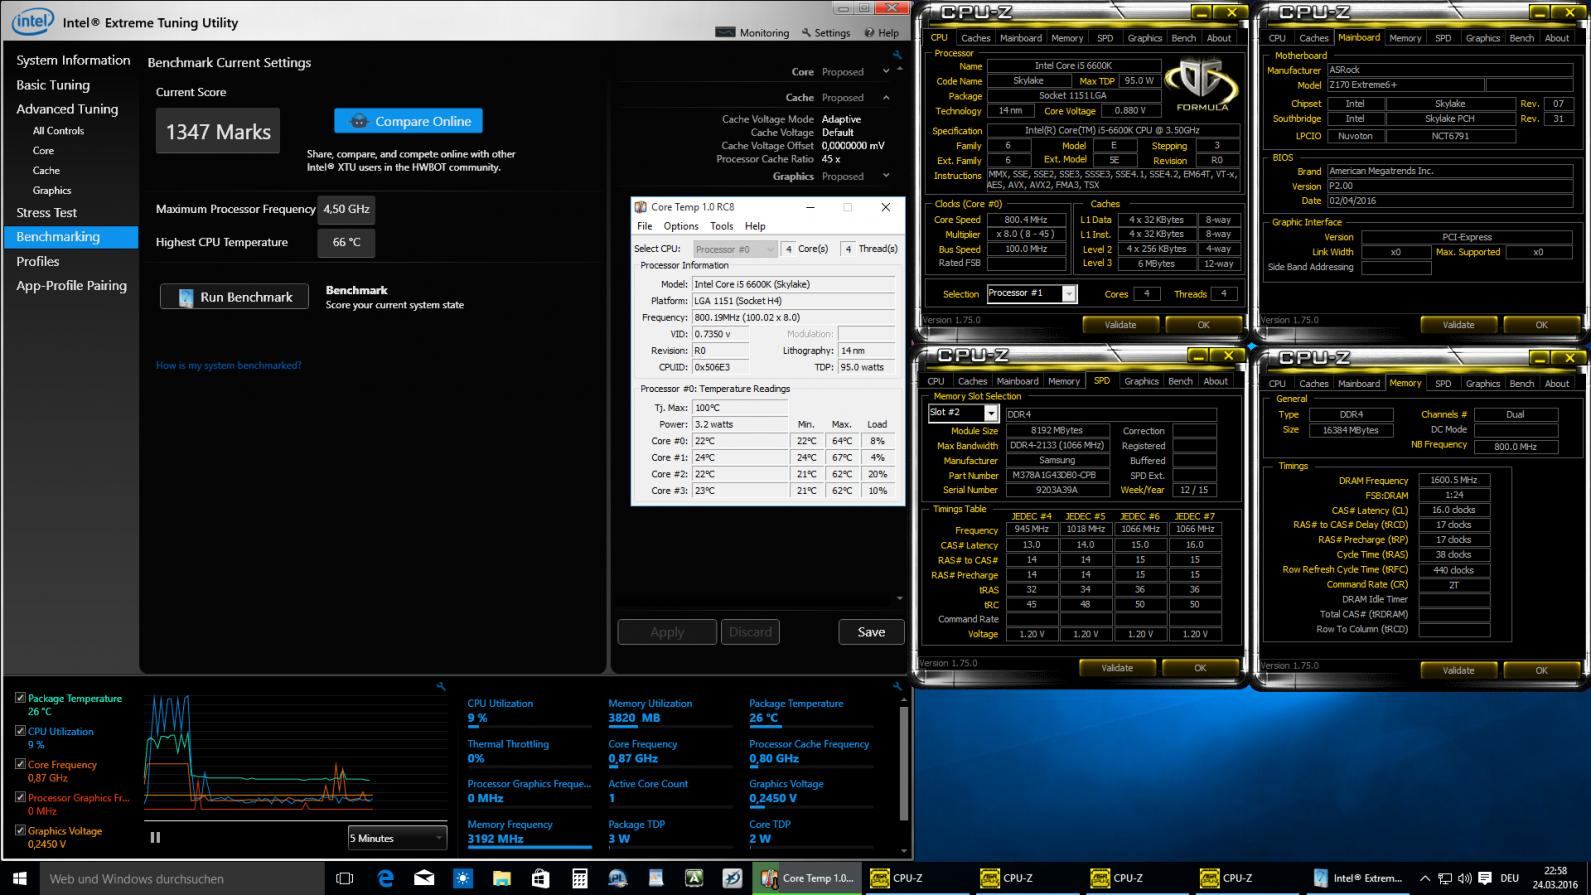Click the Monitoring icon in Intel XTU header

[725, 32]
